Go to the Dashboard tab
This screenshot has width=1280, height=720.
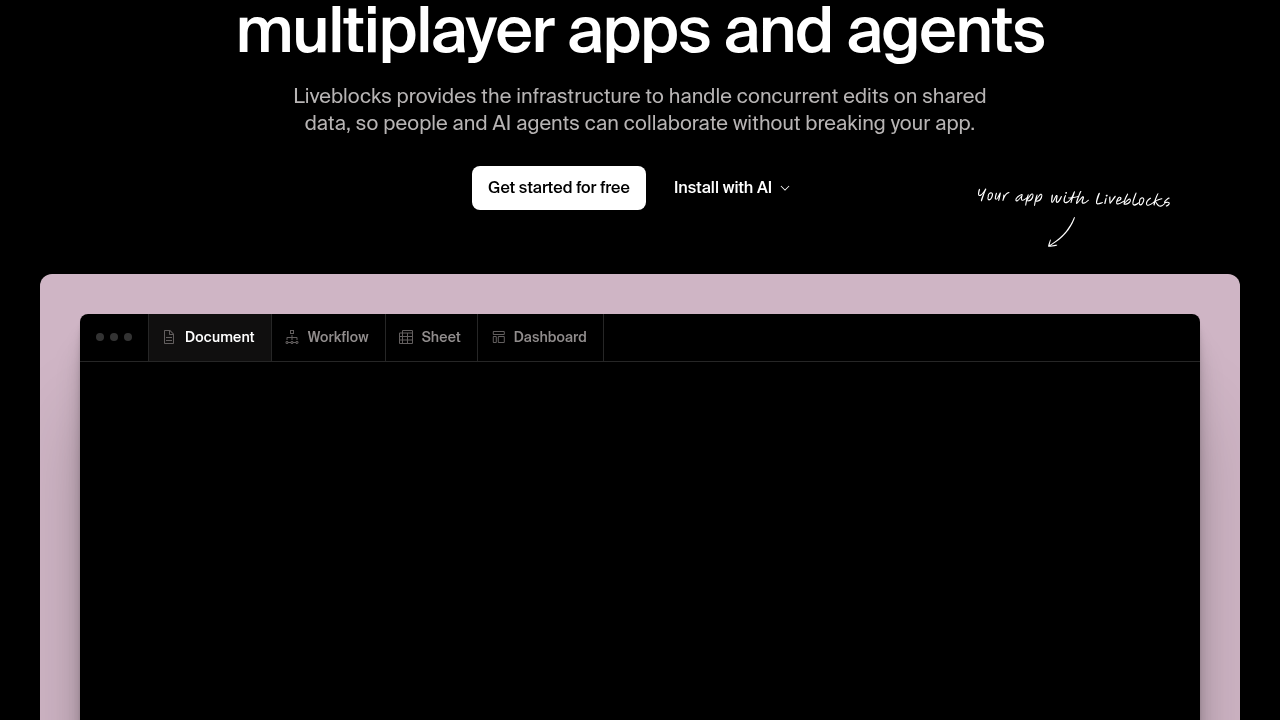540,337
